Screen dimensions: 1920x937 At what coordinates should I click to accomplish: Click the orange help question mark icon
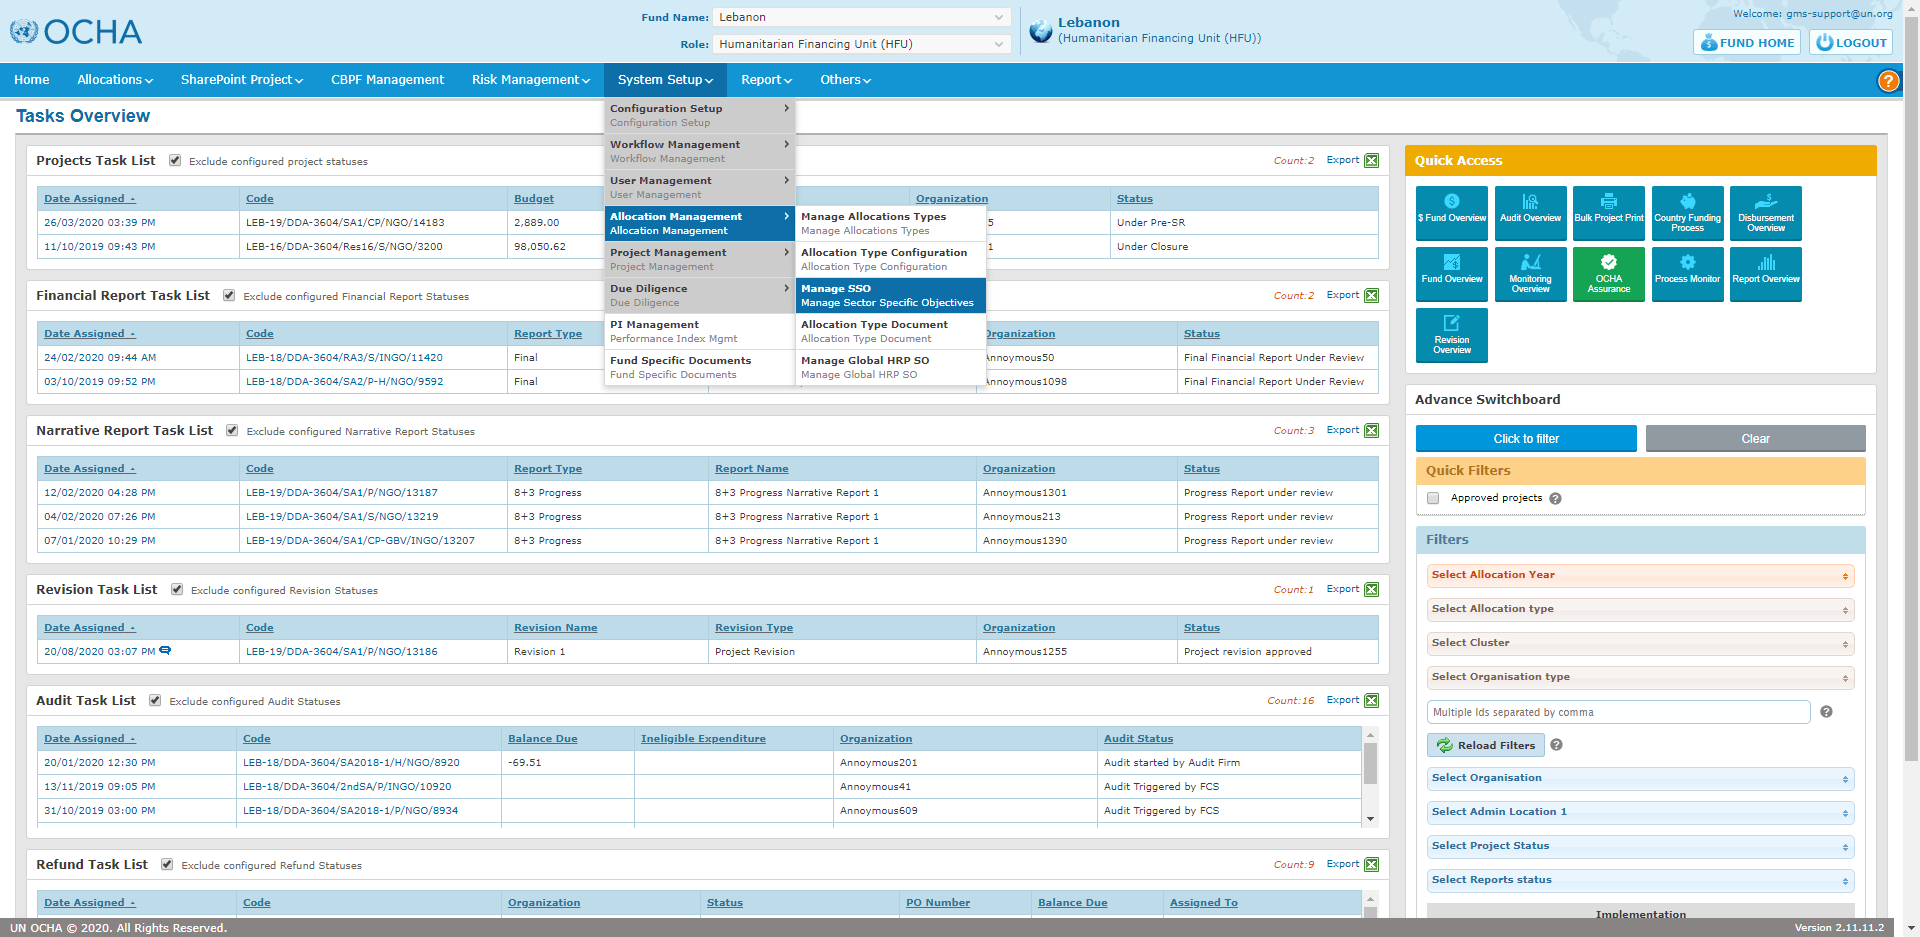1888,81
